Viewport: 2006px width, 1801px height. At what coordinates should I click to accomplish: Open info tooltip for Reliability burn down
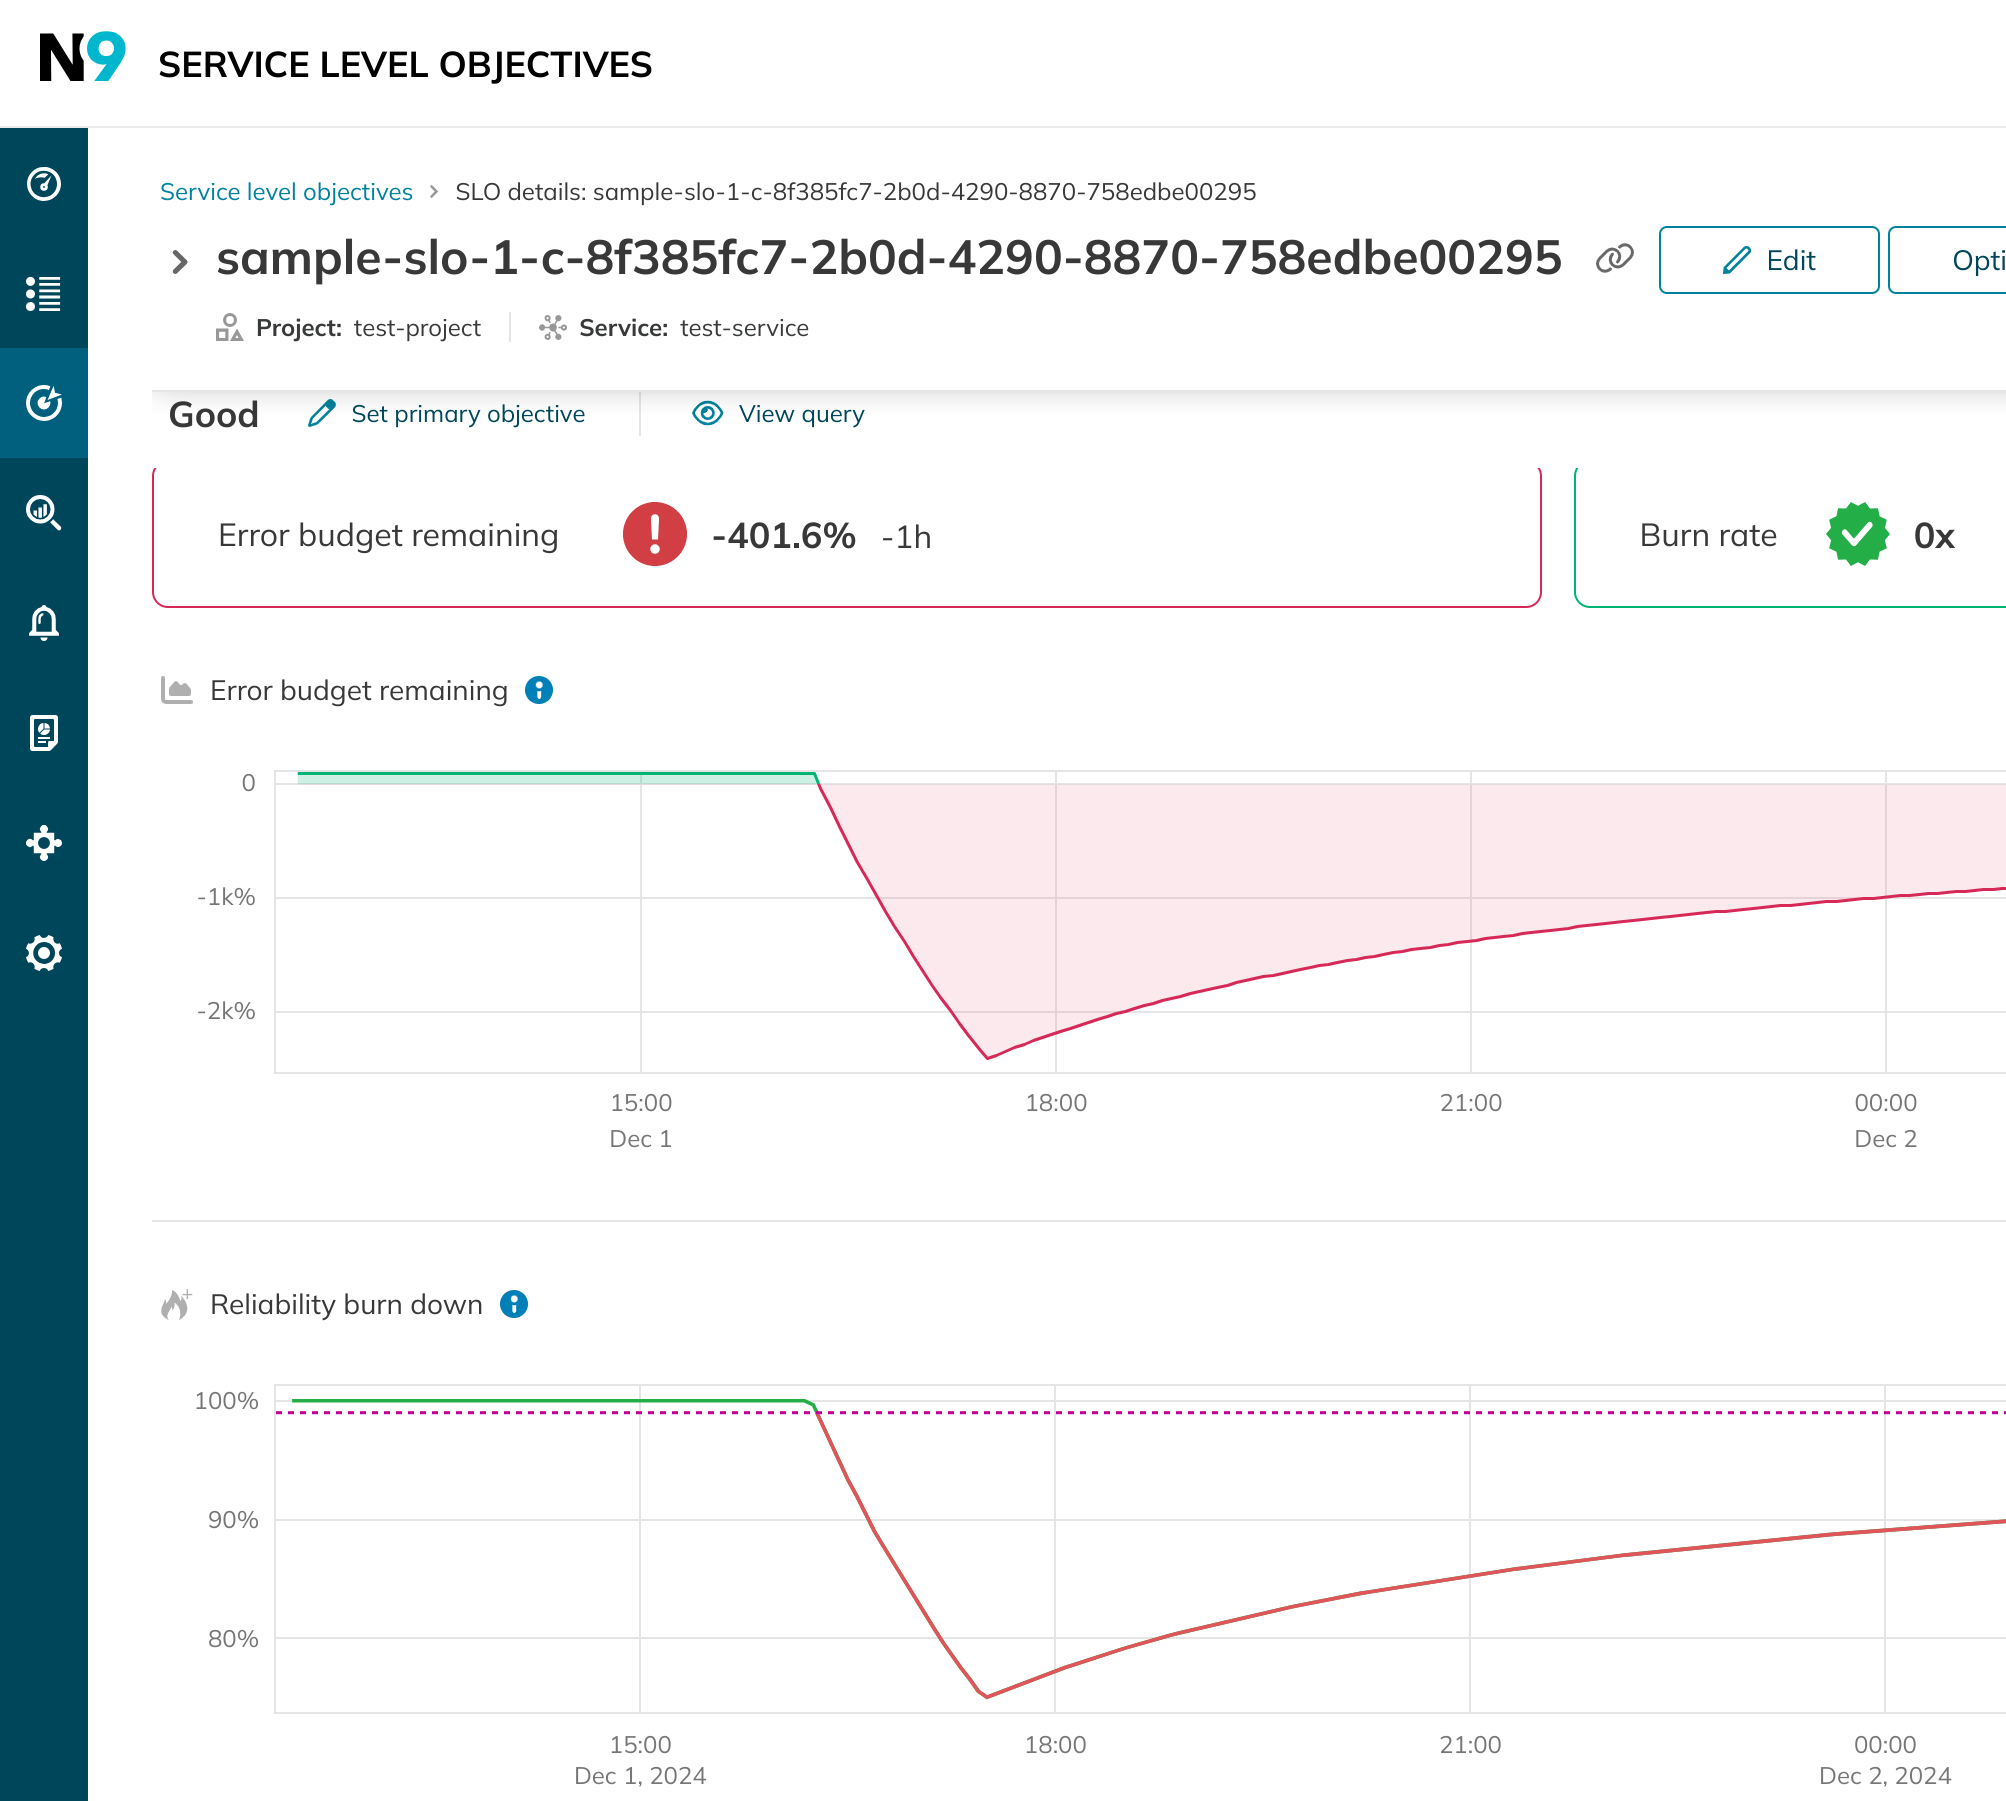(514, 1304)
